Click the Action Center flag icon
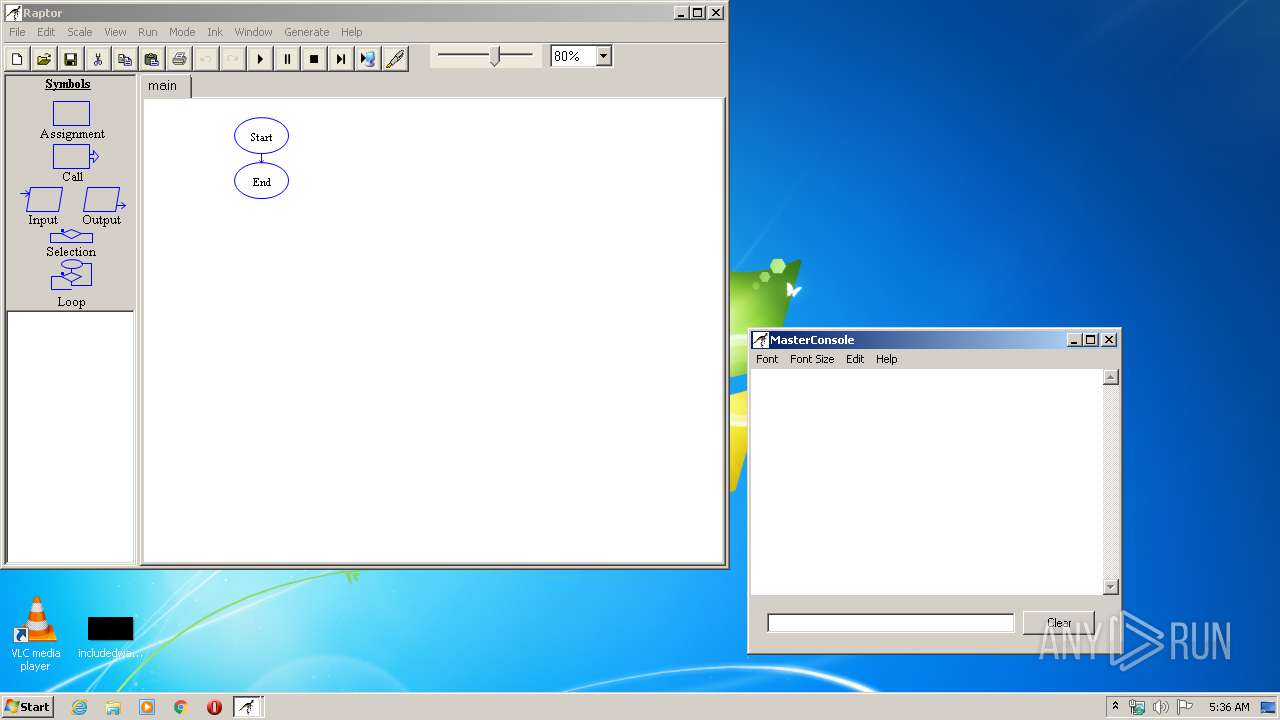The height and width of the screenshot is (720, 1280). 1185,707
